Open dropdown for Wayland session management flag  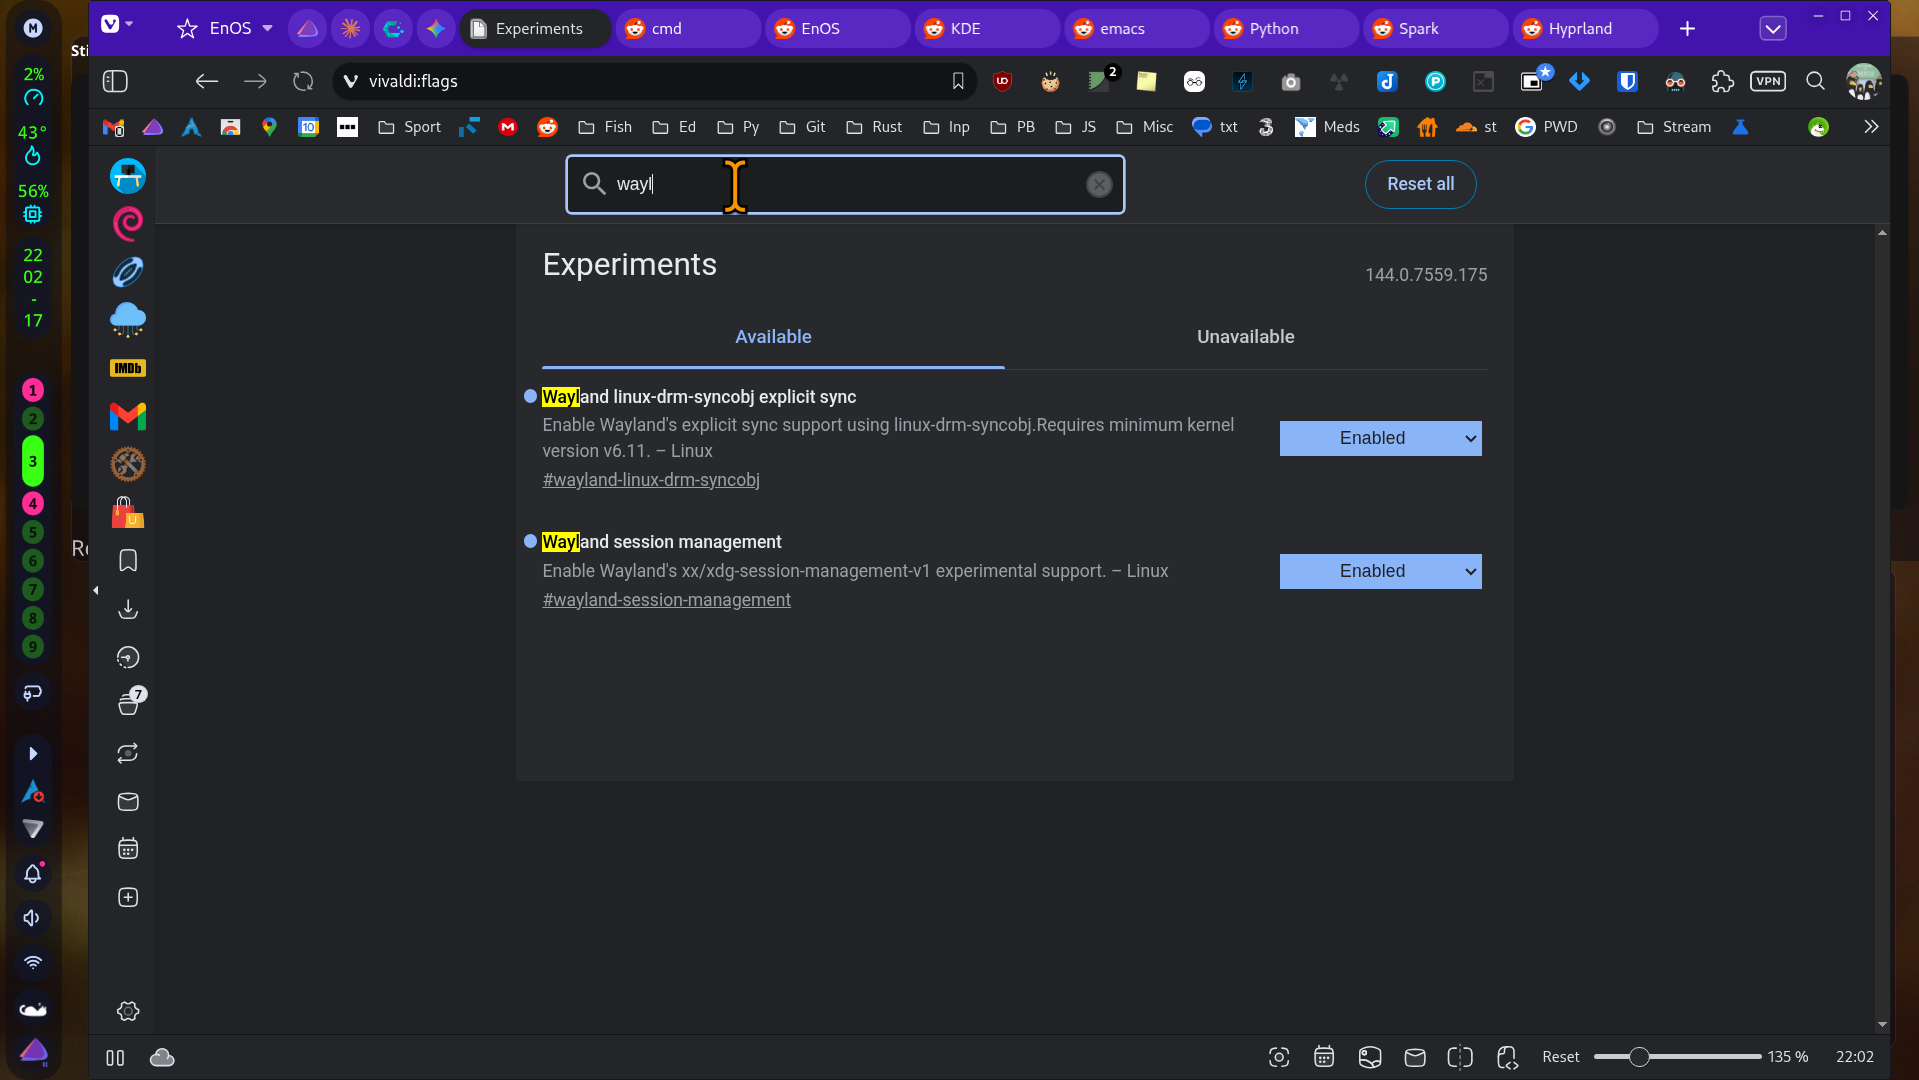[x=1380, y=571]
